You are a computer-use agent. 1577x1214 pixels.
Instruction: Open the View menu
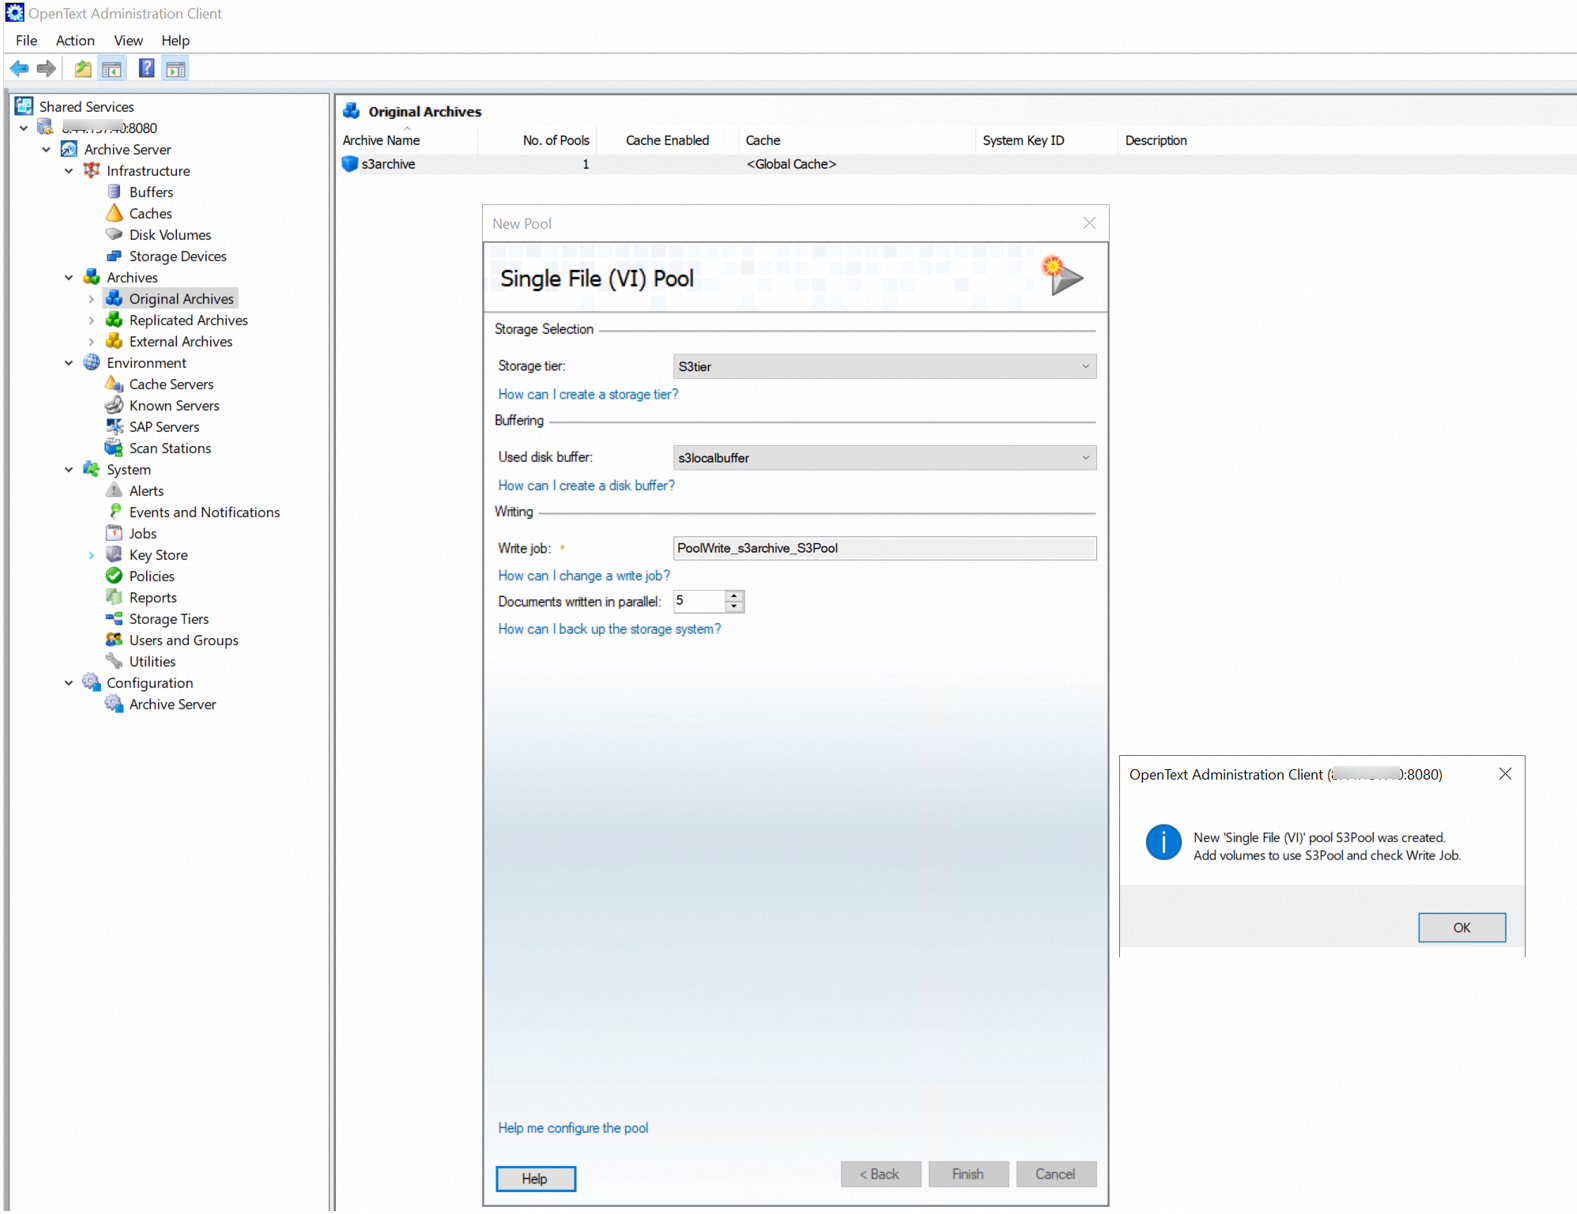(x=128, y=41)
